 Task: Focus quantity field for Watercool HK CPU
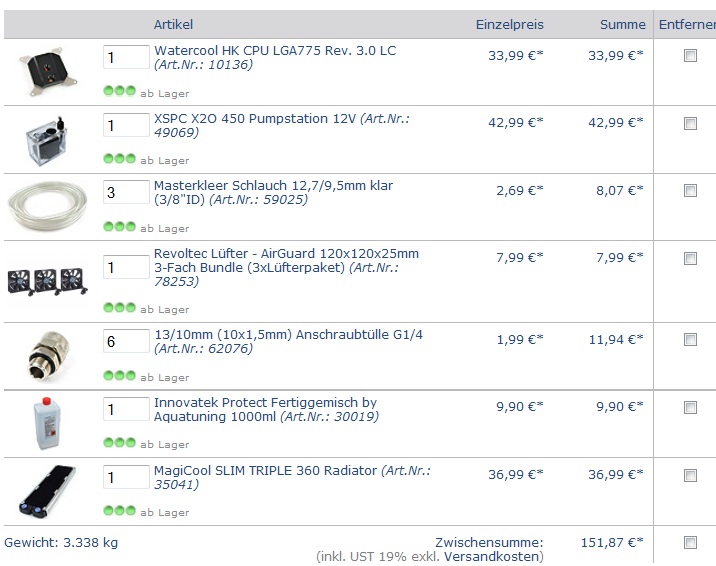[126, 57]
